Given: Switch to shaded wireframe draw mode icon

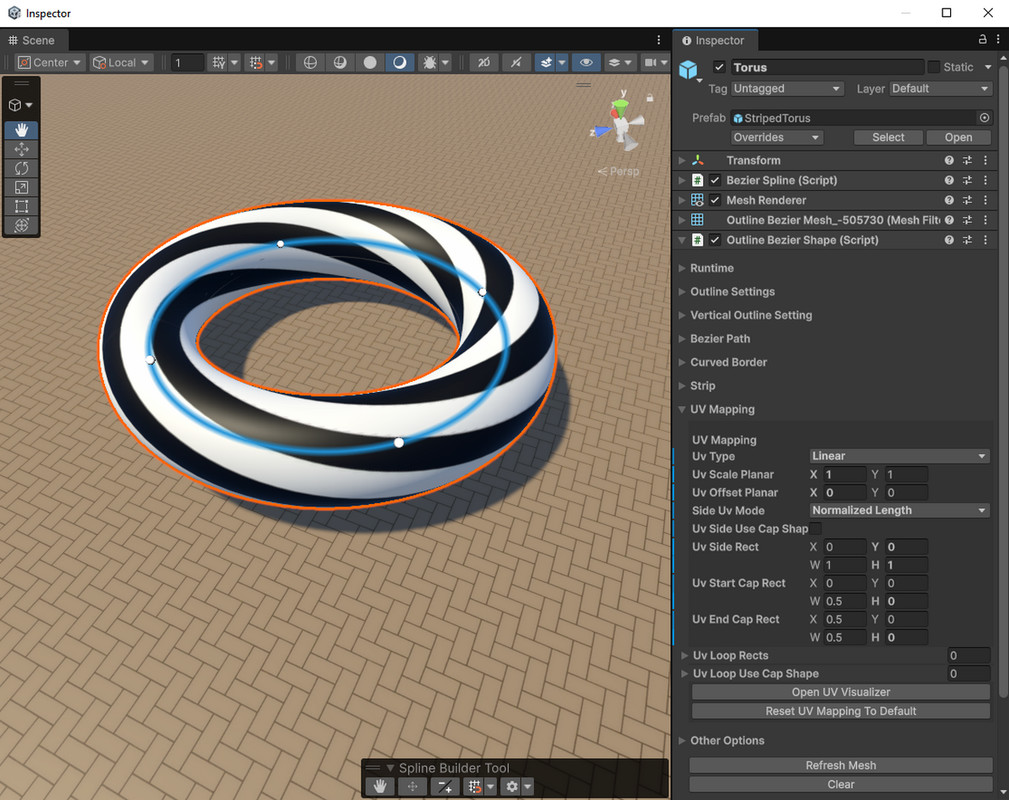Looking at the screenshot, I should tap(340, 62).
